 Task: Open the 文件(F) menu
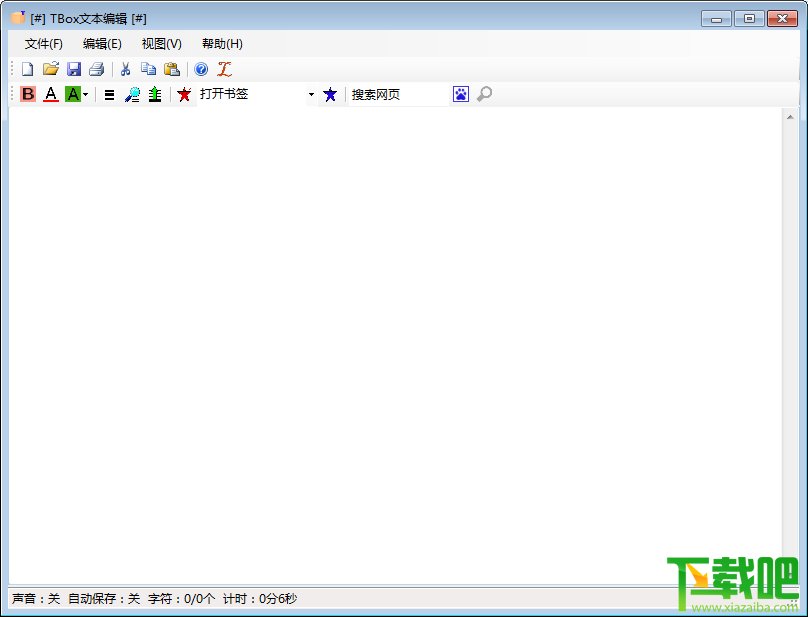click(44, 44)
